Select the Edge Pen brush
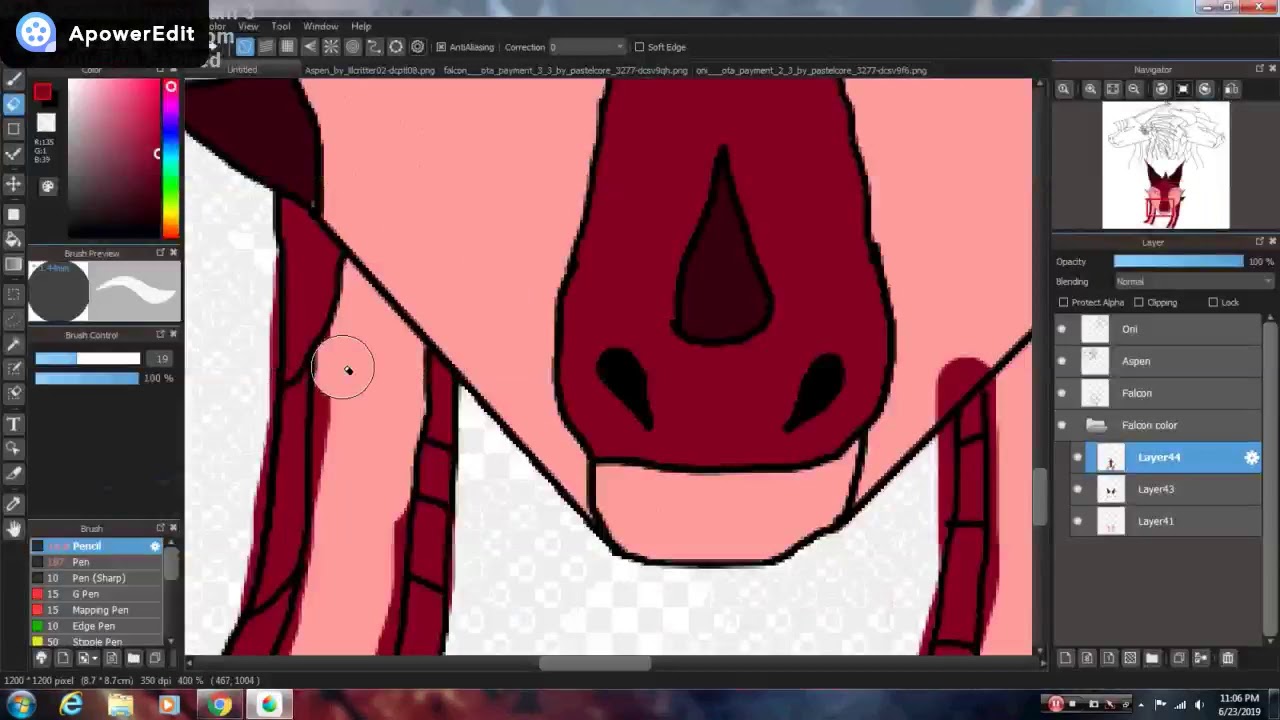The height and width of the screenshot is (720, 1280). [x=96, y=626]
